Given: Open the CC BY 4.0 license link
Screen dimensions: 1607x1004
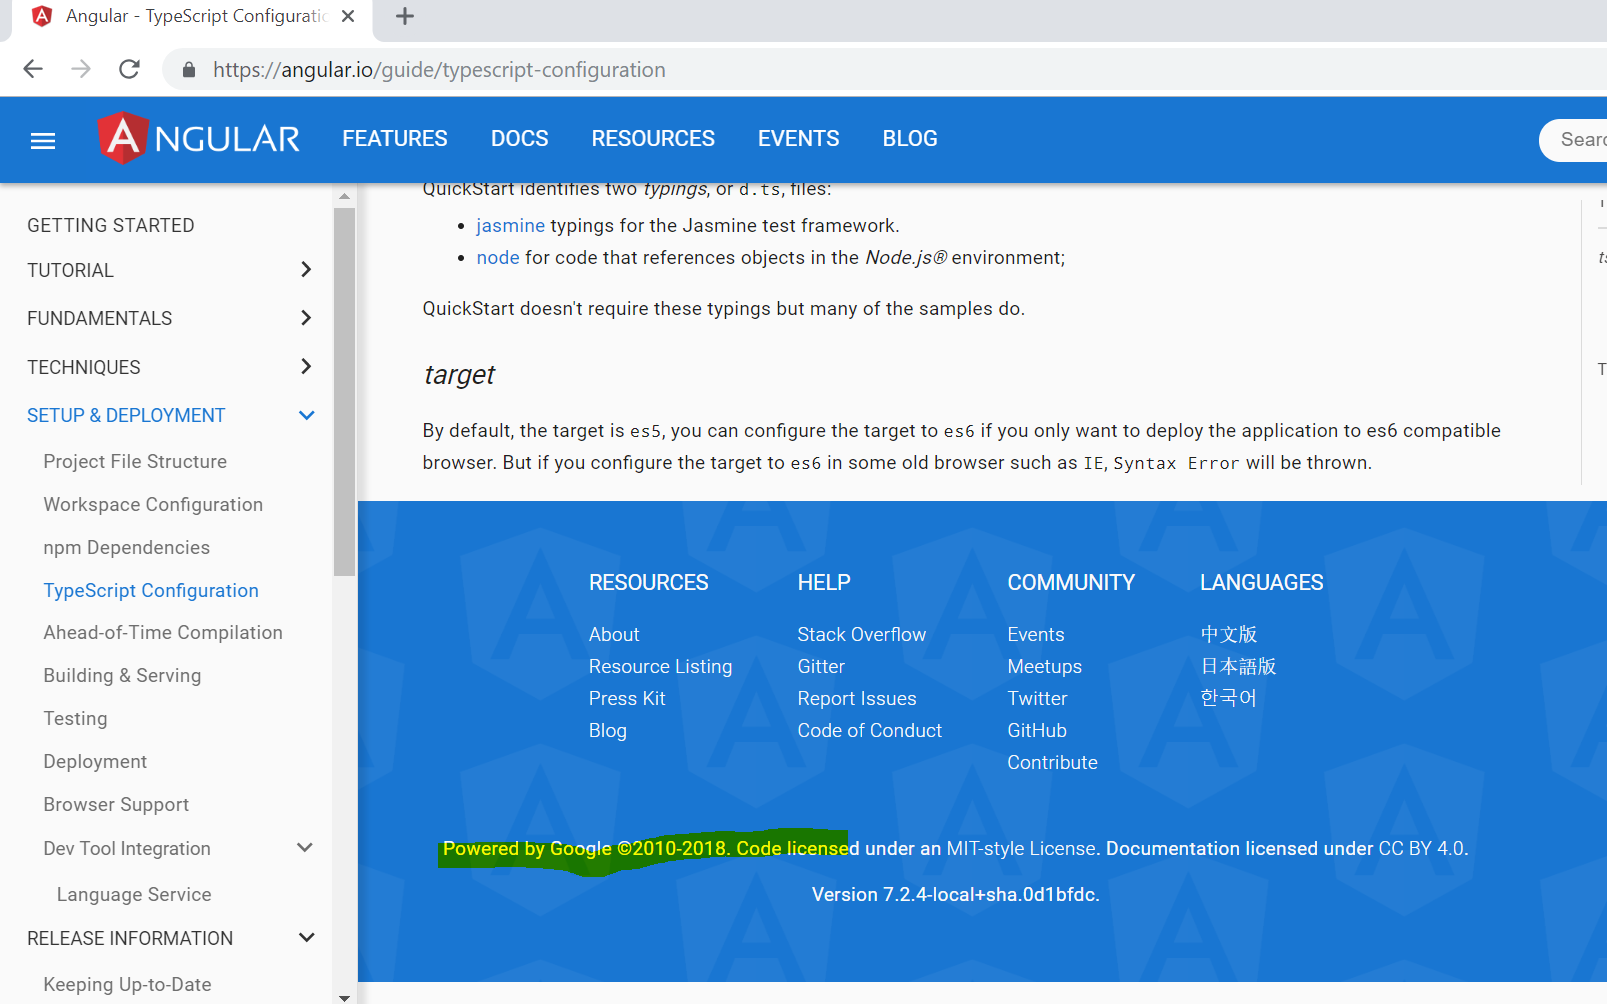Looking at the screenshot, I should pos(1421,849).
